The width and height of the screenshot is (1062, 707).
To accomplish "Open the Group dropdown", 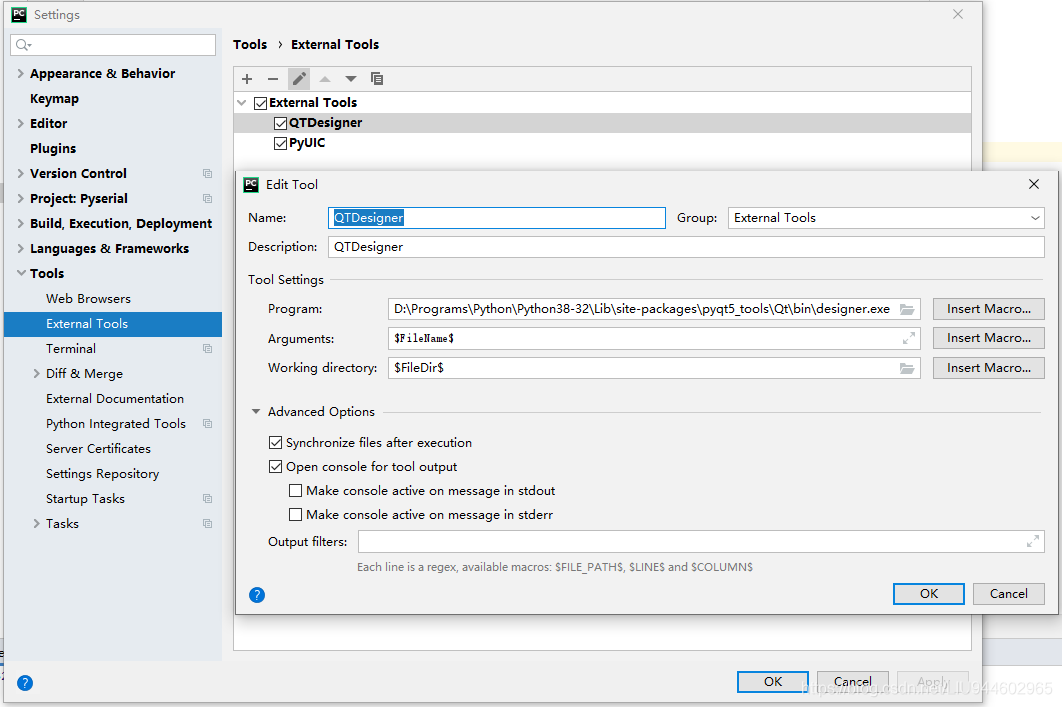I will tap(886, 218).
